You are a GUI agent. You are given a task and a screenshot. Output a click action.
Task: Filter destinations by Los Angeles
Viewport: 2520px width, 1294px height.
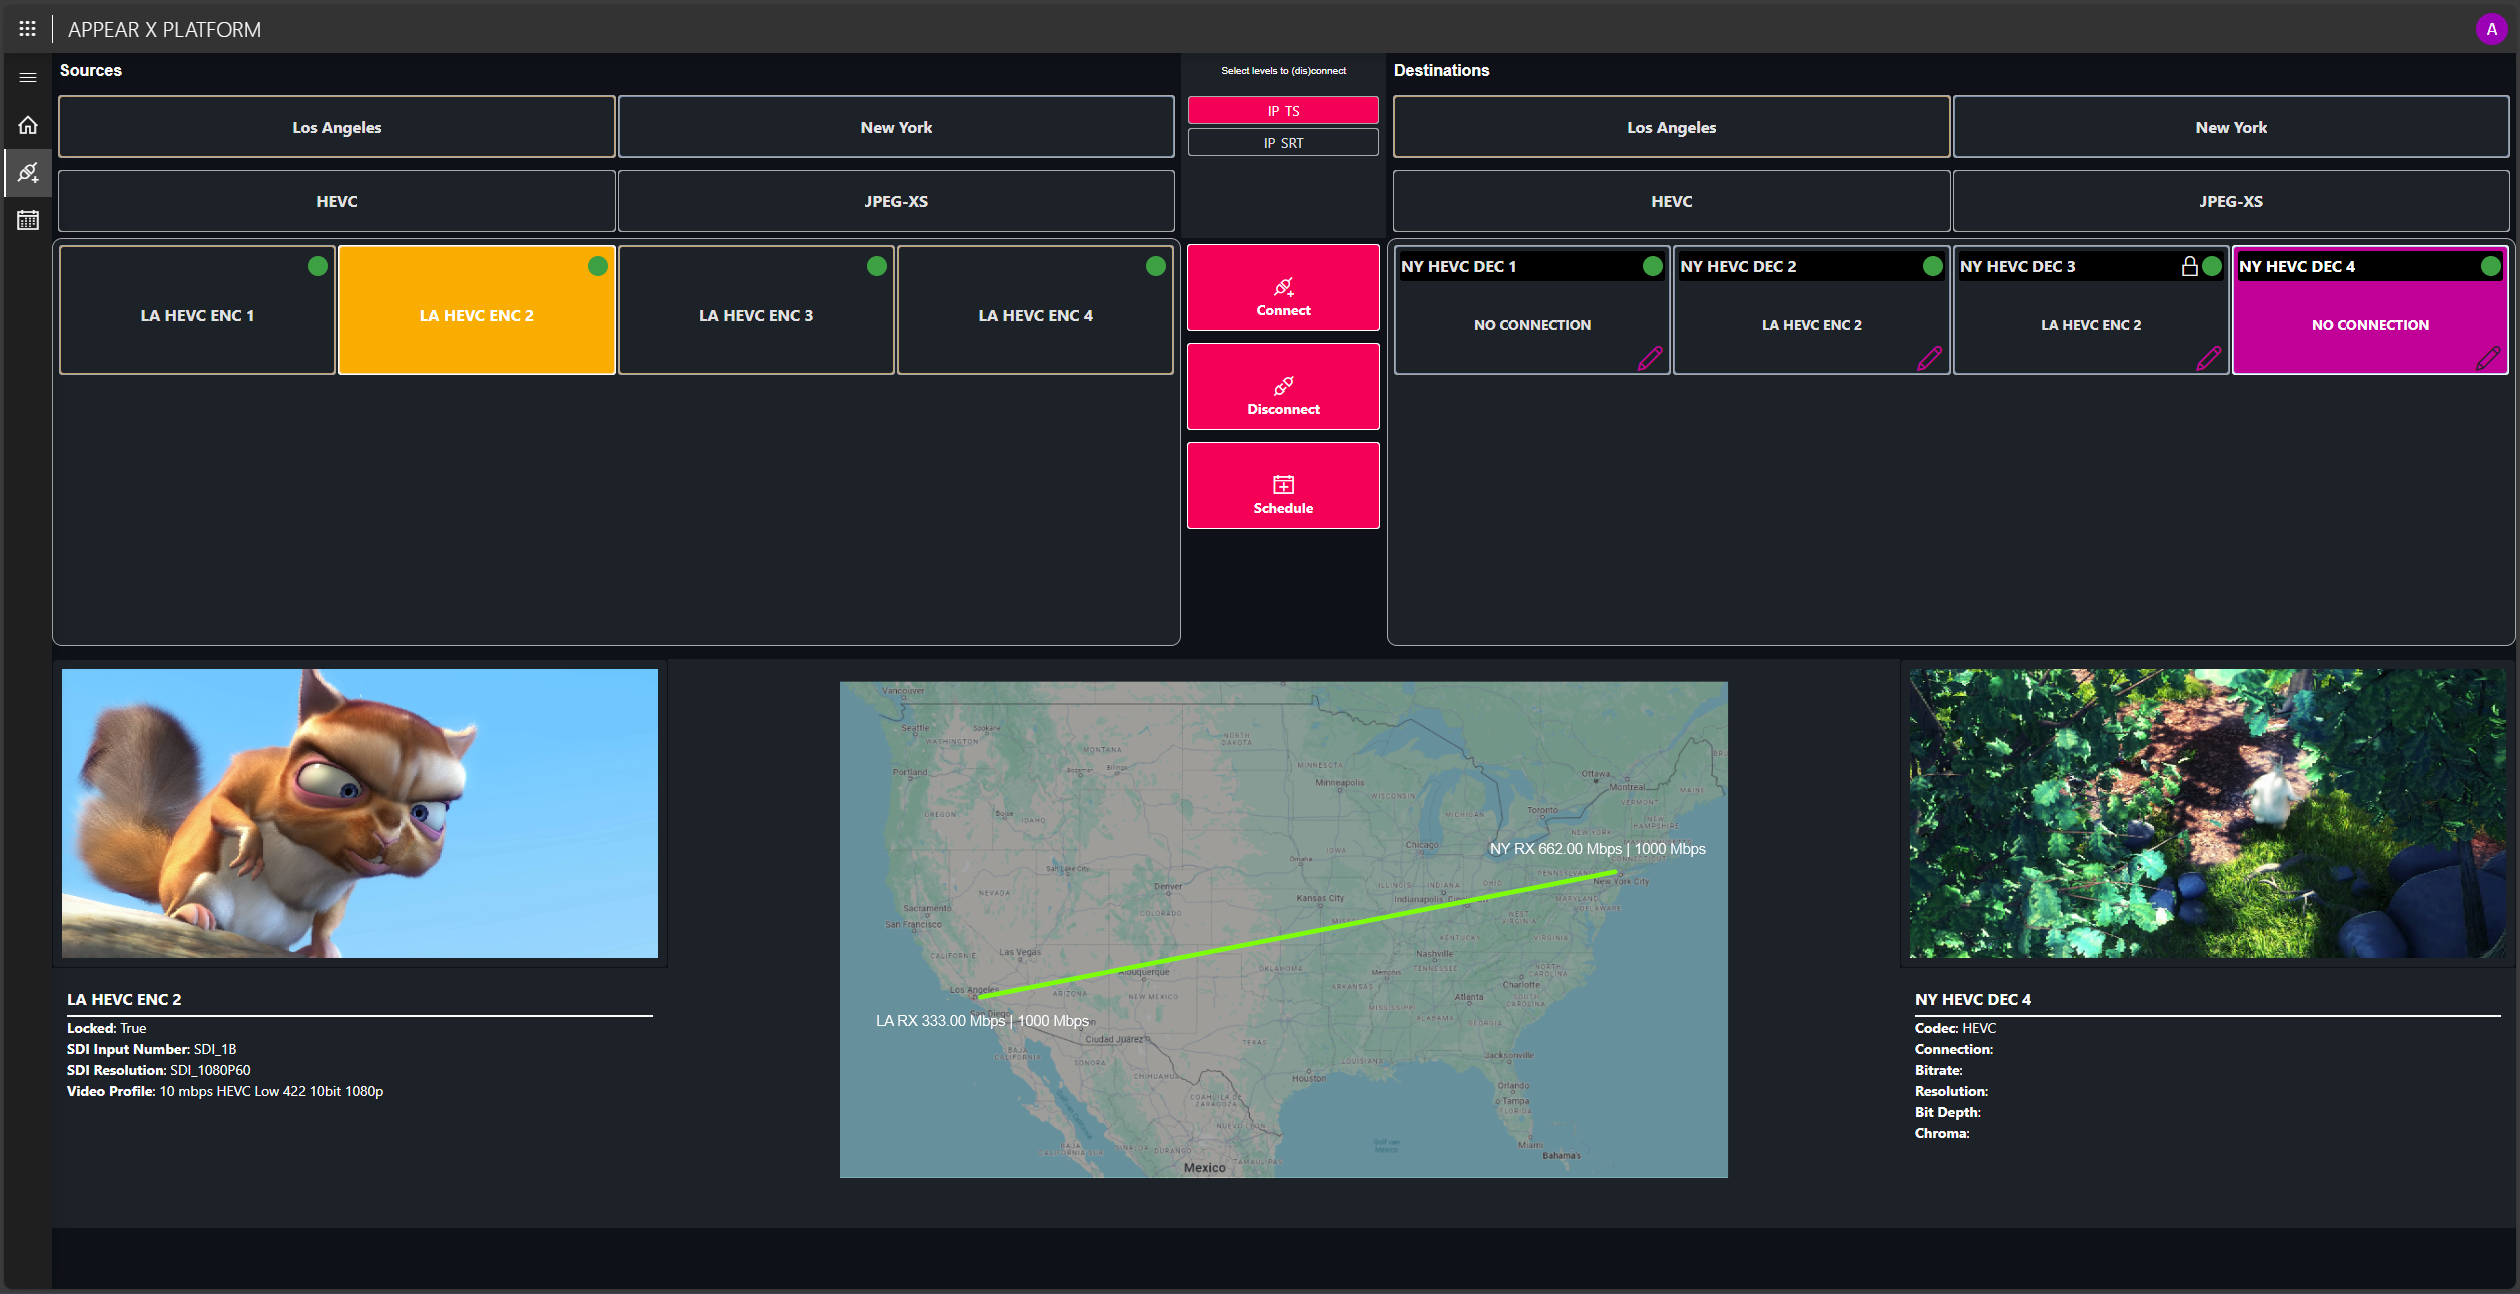[x=1672, y=127]
